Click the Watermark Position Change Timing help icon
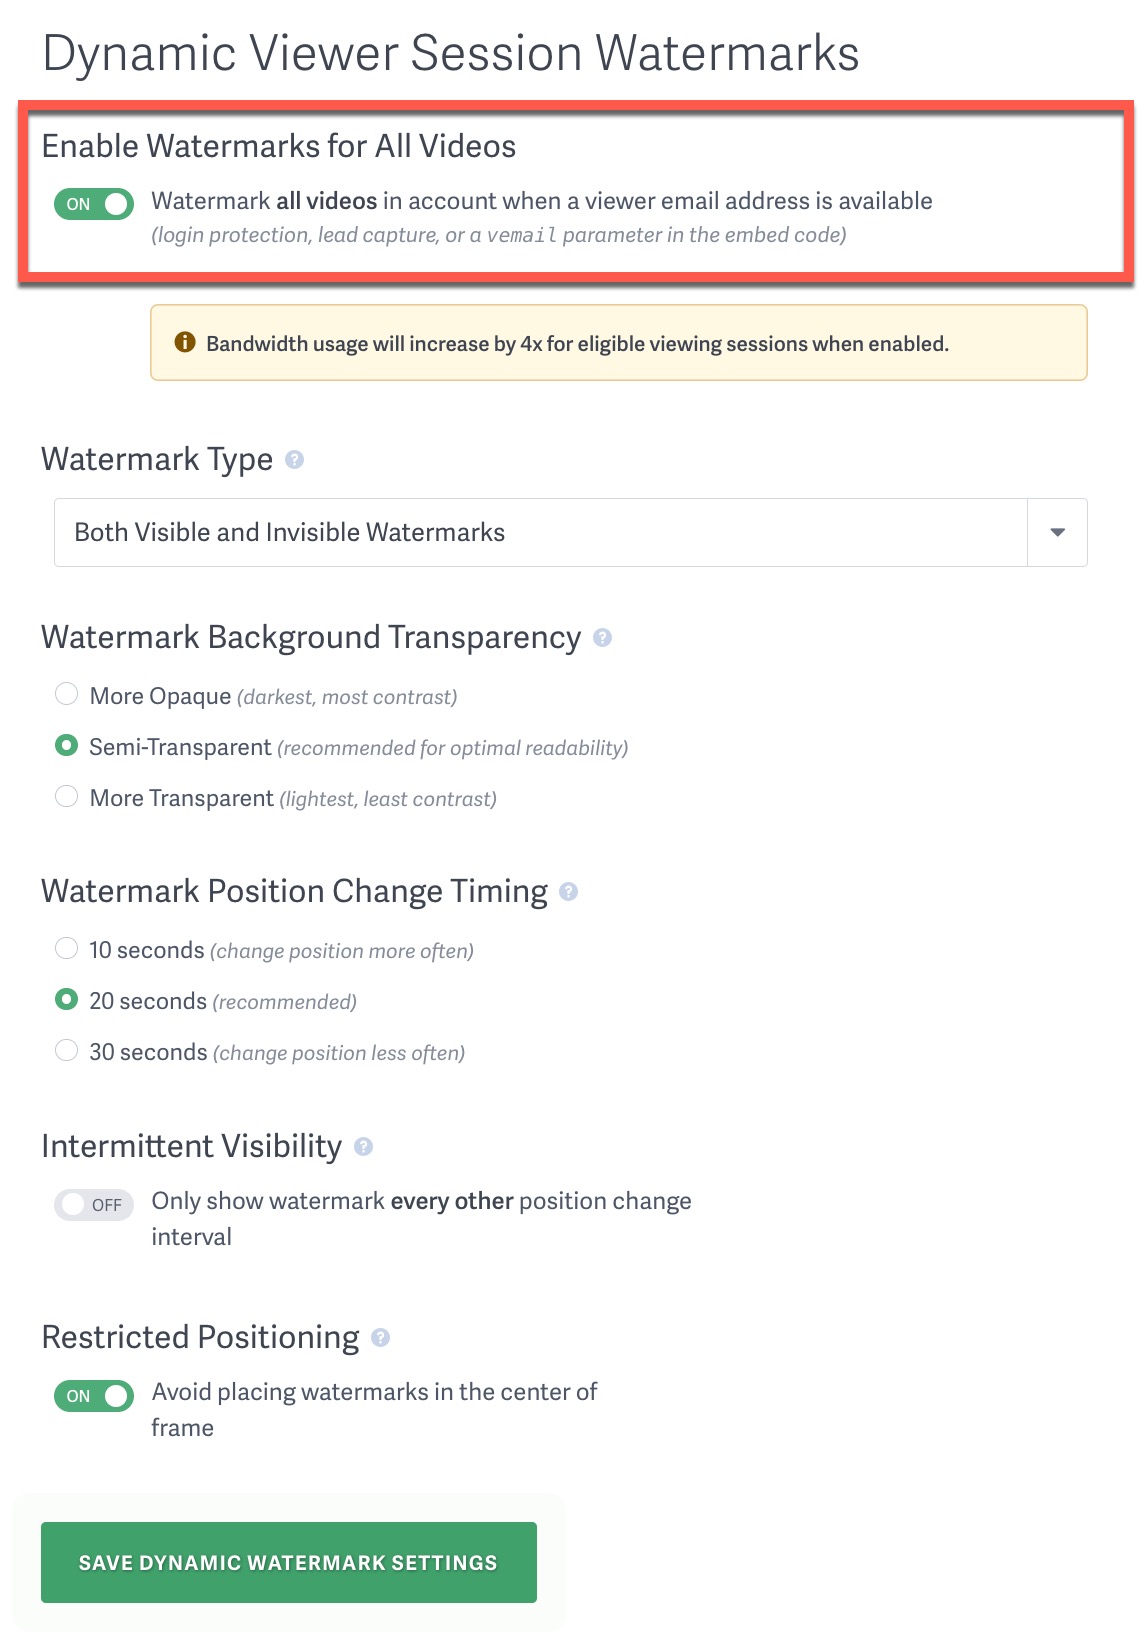1148x1636 pixels. (568, 891)
